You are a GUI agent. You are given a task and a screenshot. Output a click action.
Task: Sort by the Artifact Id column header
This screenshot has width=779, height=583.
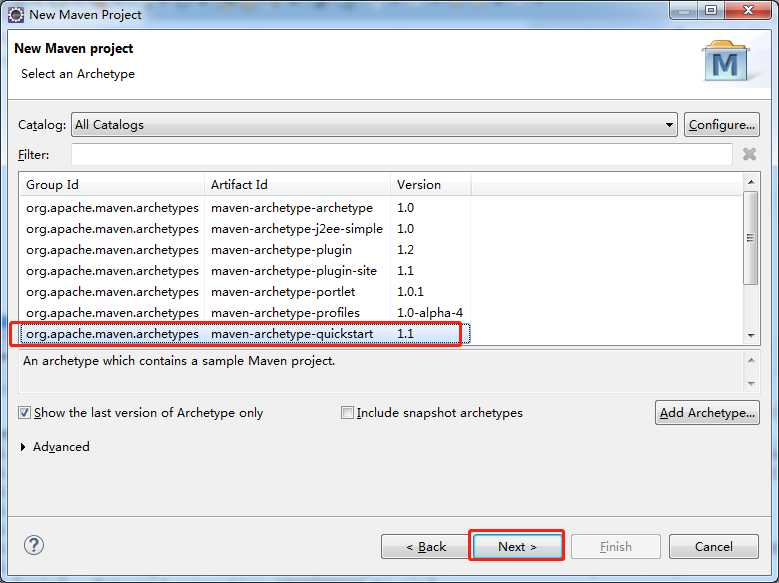pyautogui.click(x=297, y=184)
